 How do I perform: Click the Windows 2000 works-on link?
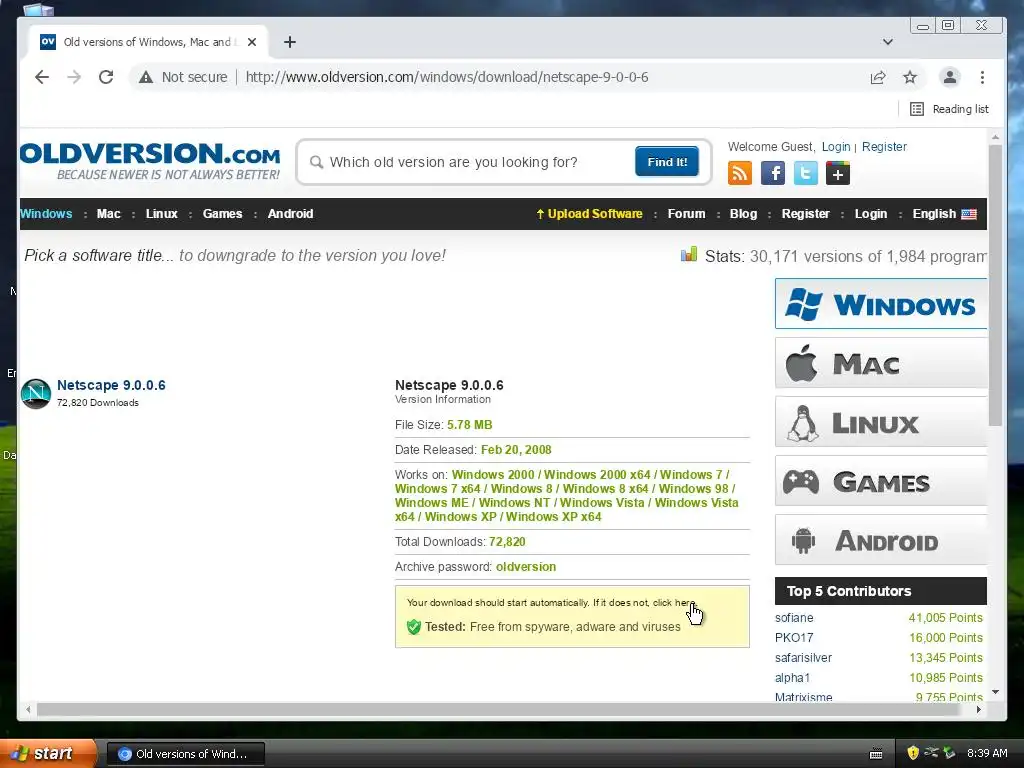pyautogui.click(x=493, y=475)
